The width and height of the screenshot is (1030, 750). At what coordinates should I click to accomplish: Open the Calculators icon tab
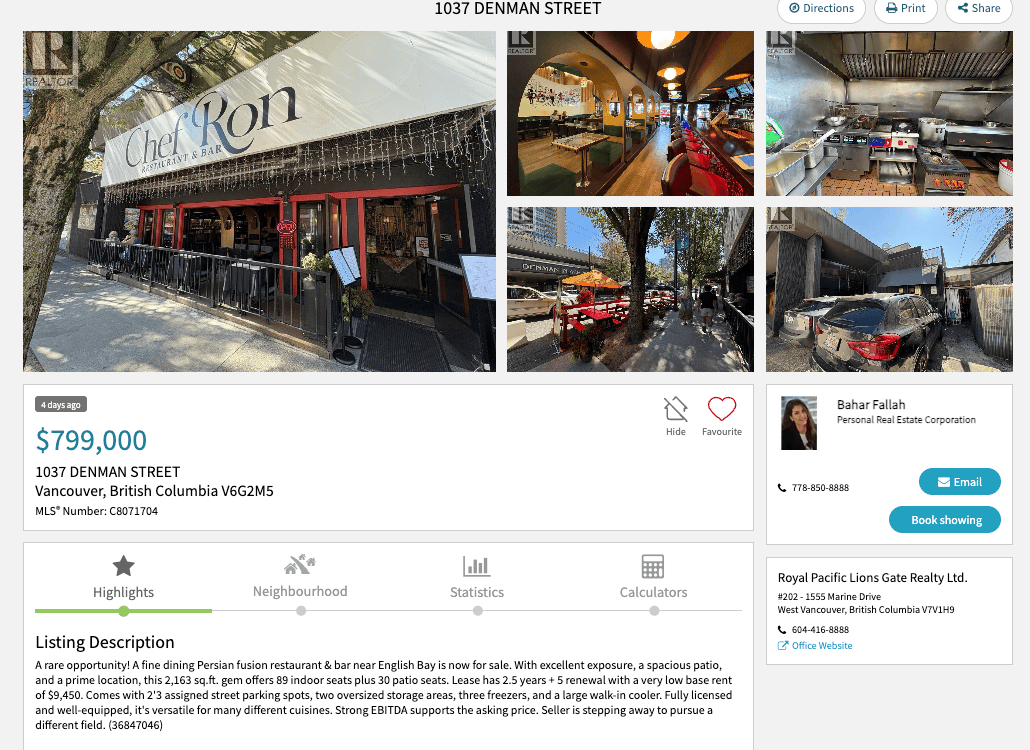tap(653, 566)
